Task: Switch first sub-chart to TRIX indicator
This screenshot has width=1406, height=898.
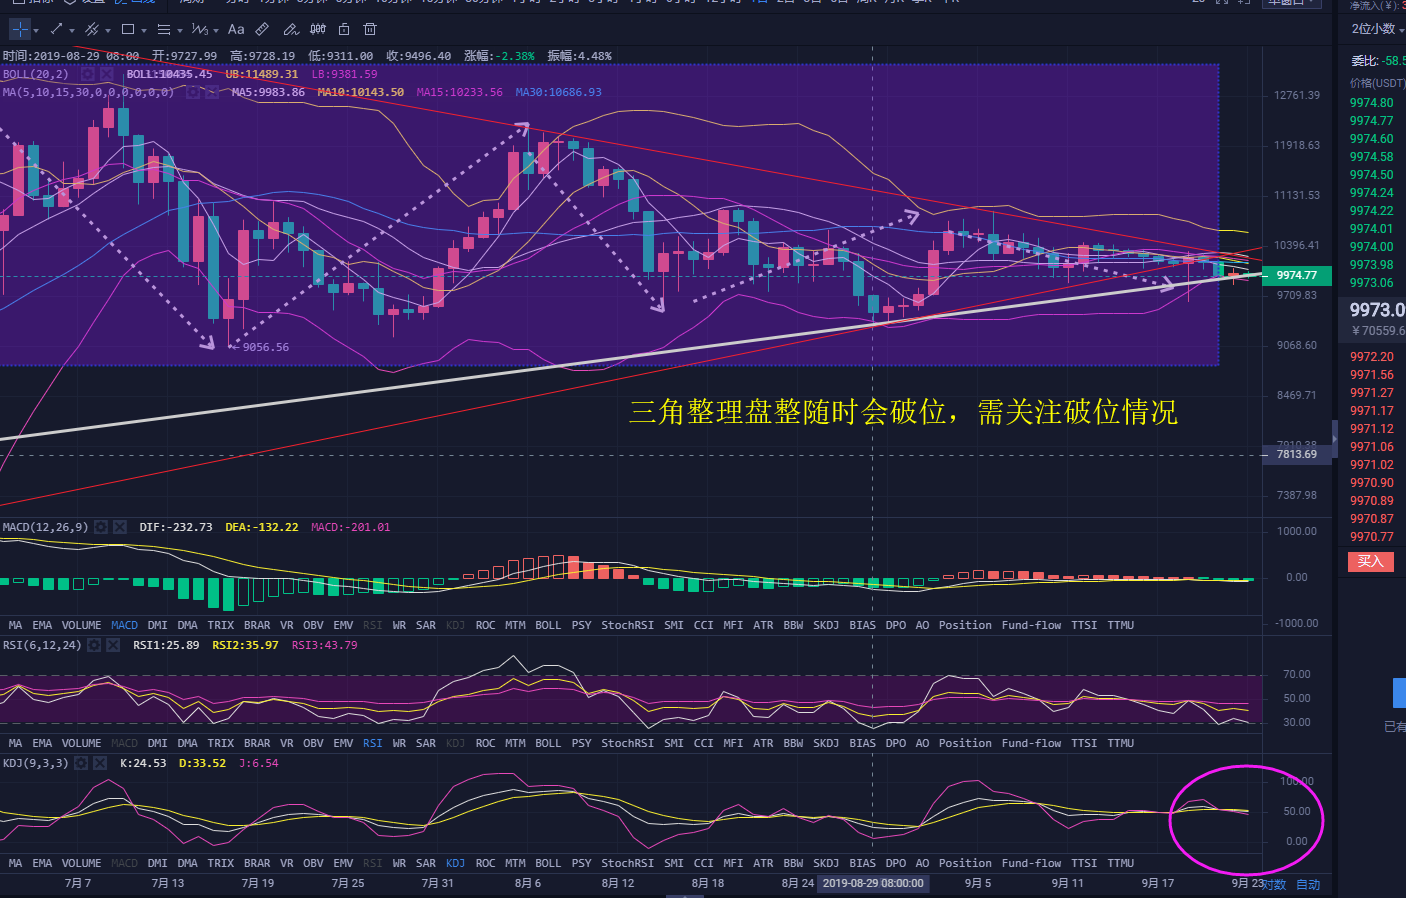Action: tap(220, 625)
